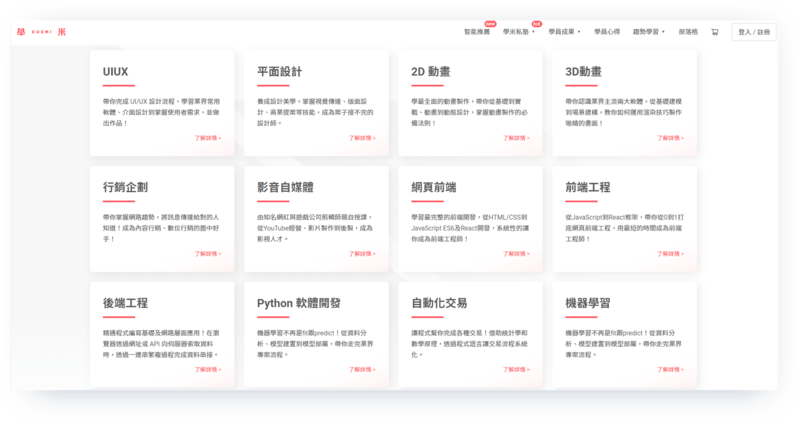Open the shopping cart icon
This screenshot has height=422, width=800.
715,32
